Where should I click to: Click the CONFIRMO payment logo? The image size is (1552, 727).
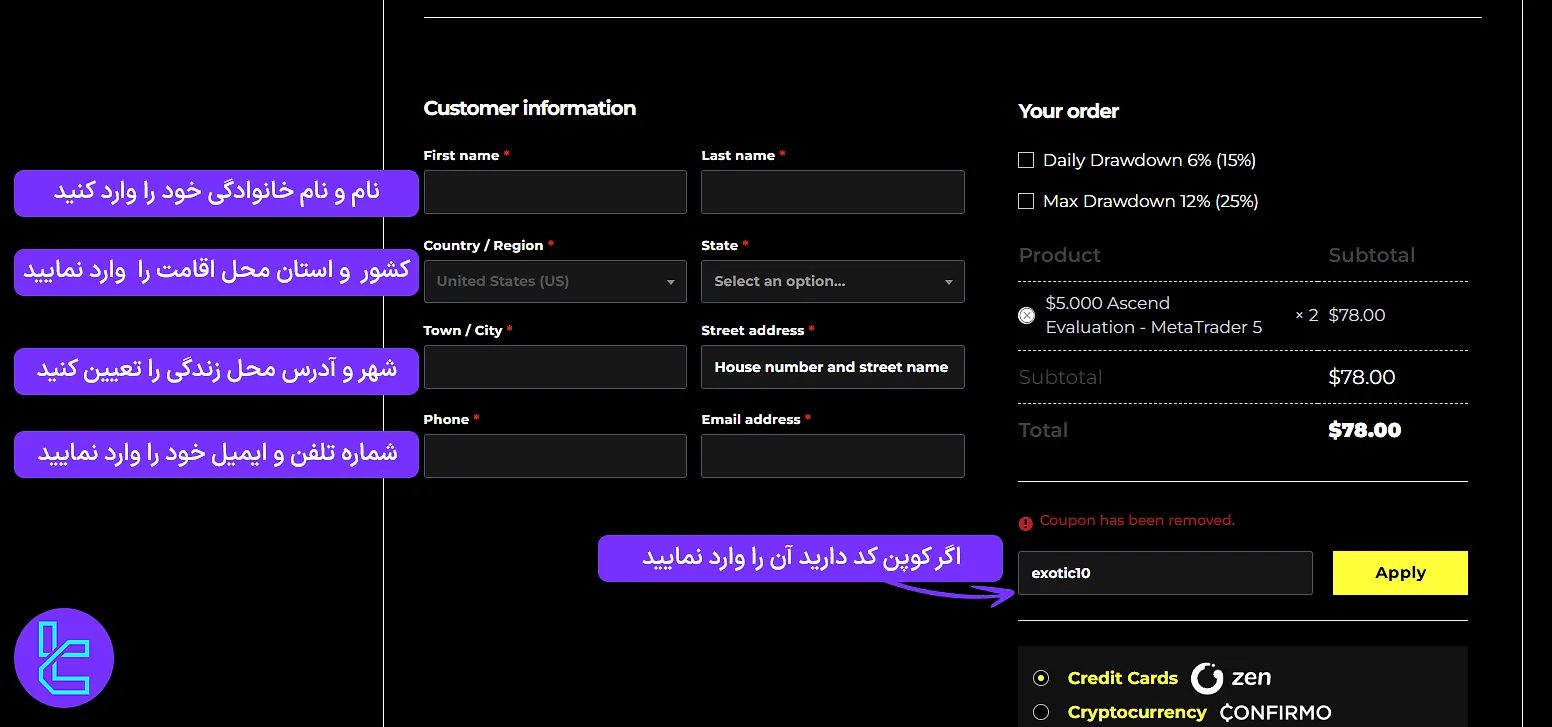[1274, 712]
